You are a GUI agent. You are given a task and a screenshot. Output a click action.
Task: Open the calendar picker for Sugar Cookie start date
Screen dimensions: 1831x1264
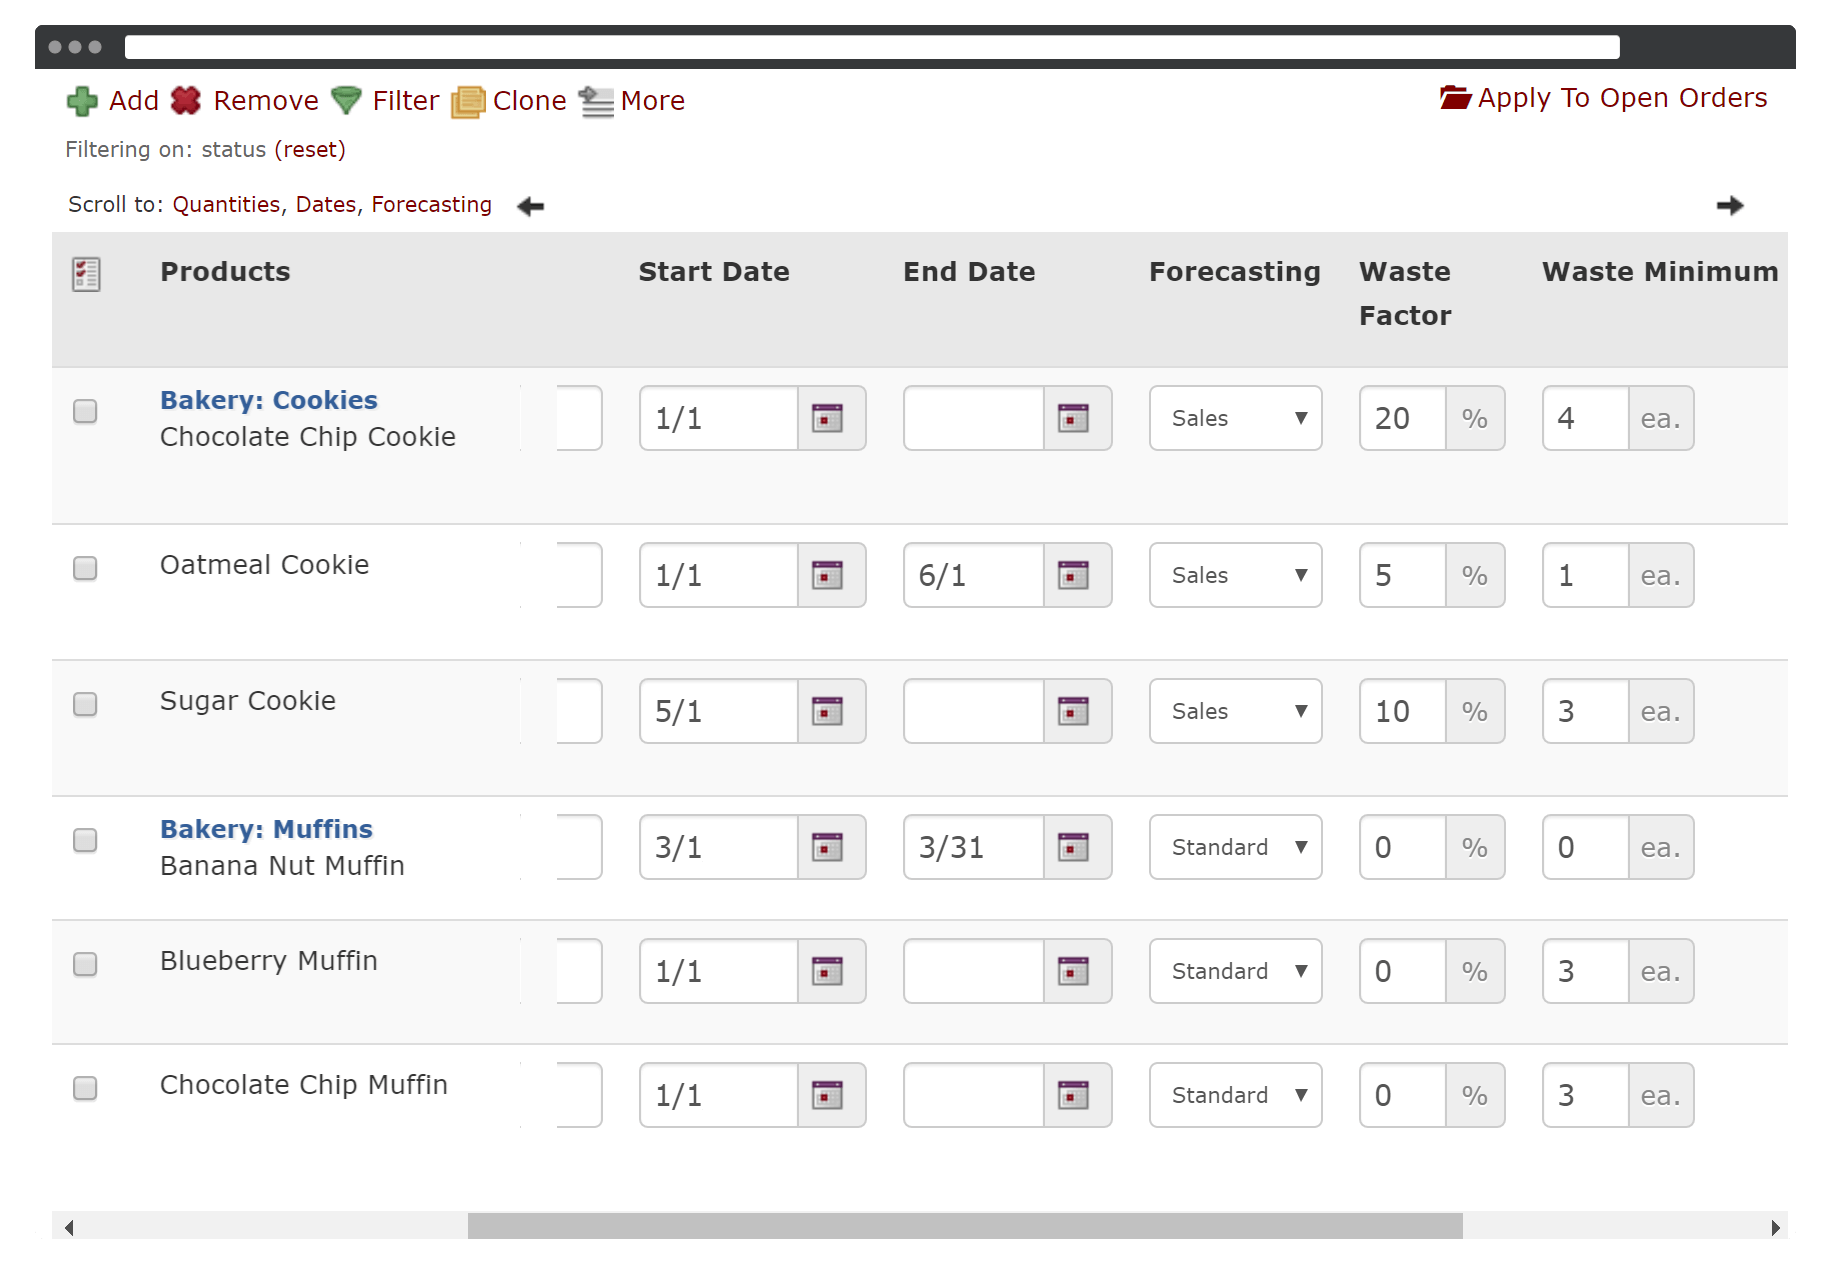(828, 711)
